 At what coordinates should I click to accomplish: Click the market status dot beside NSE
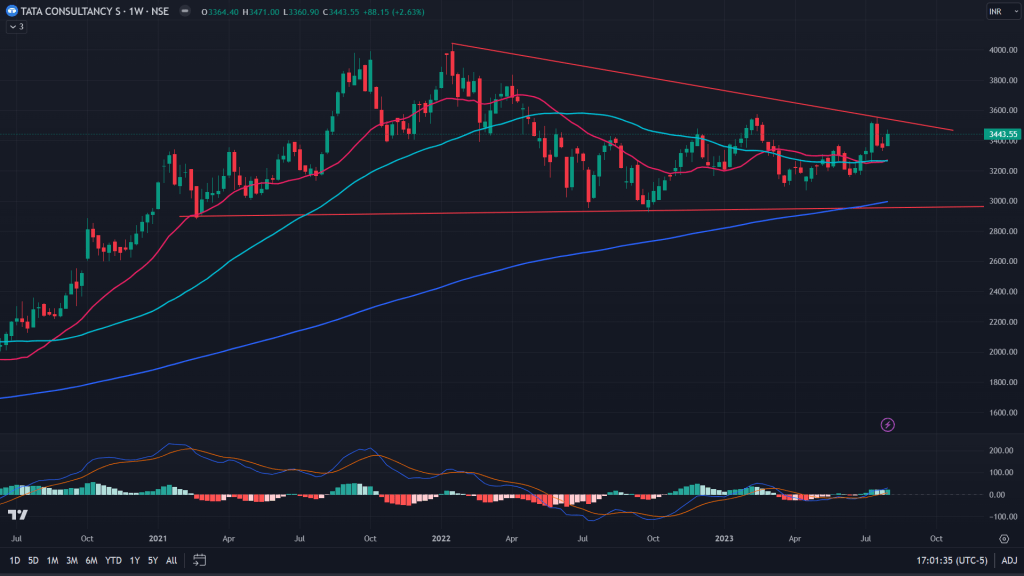pos(183,12)
